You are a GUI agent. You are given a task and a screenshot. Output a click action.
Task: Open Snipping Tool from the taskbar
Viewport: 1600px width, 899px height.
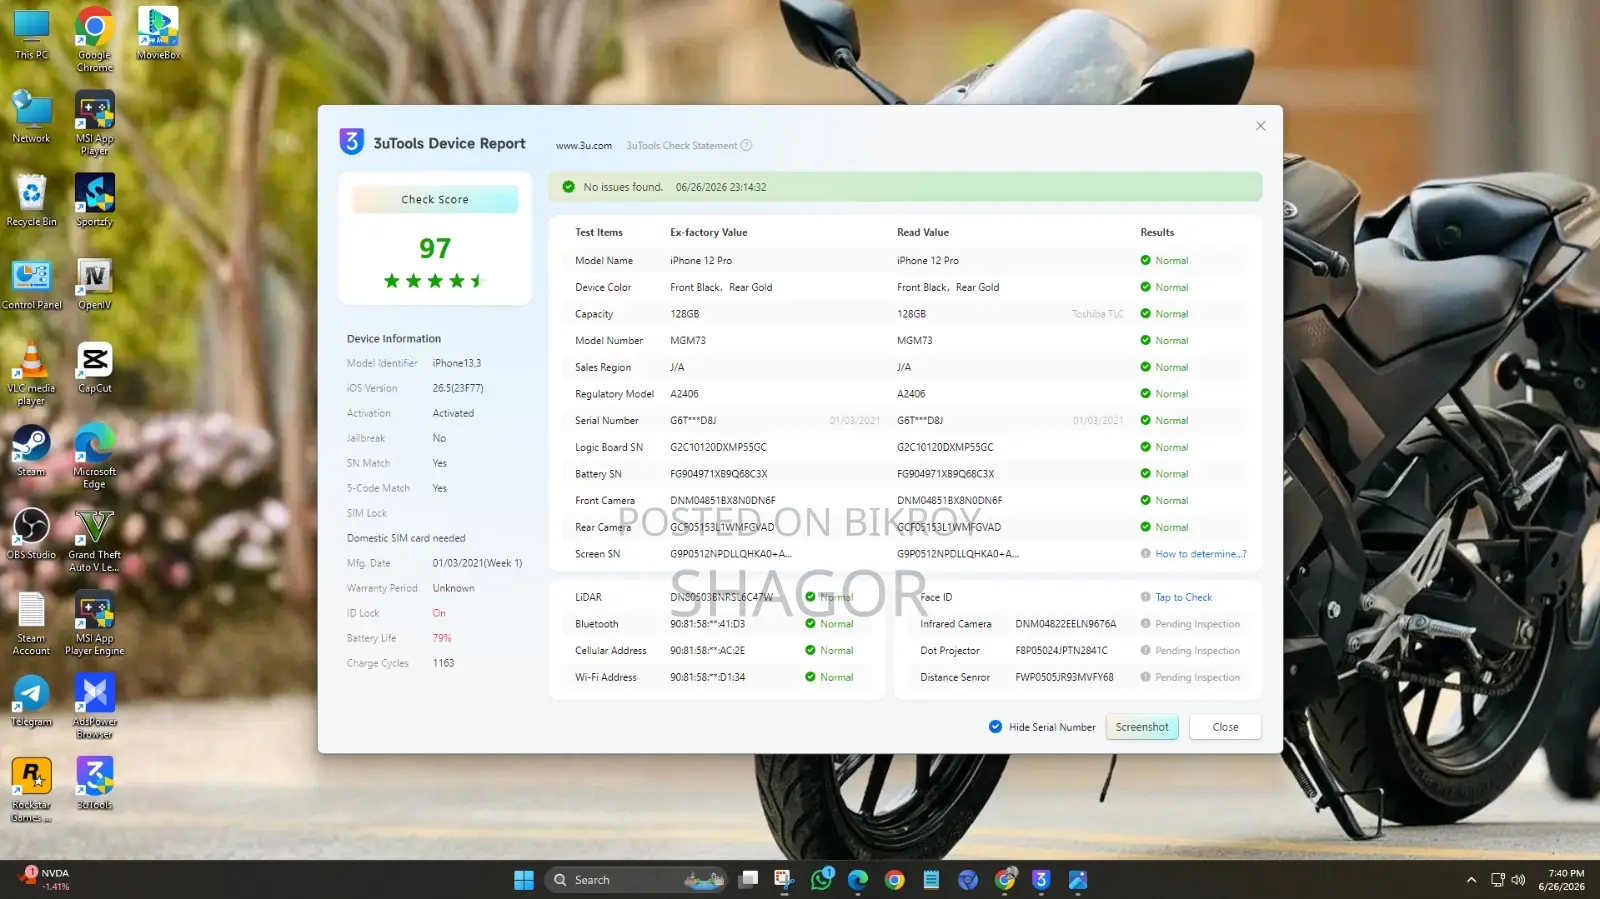coord(784,880)
